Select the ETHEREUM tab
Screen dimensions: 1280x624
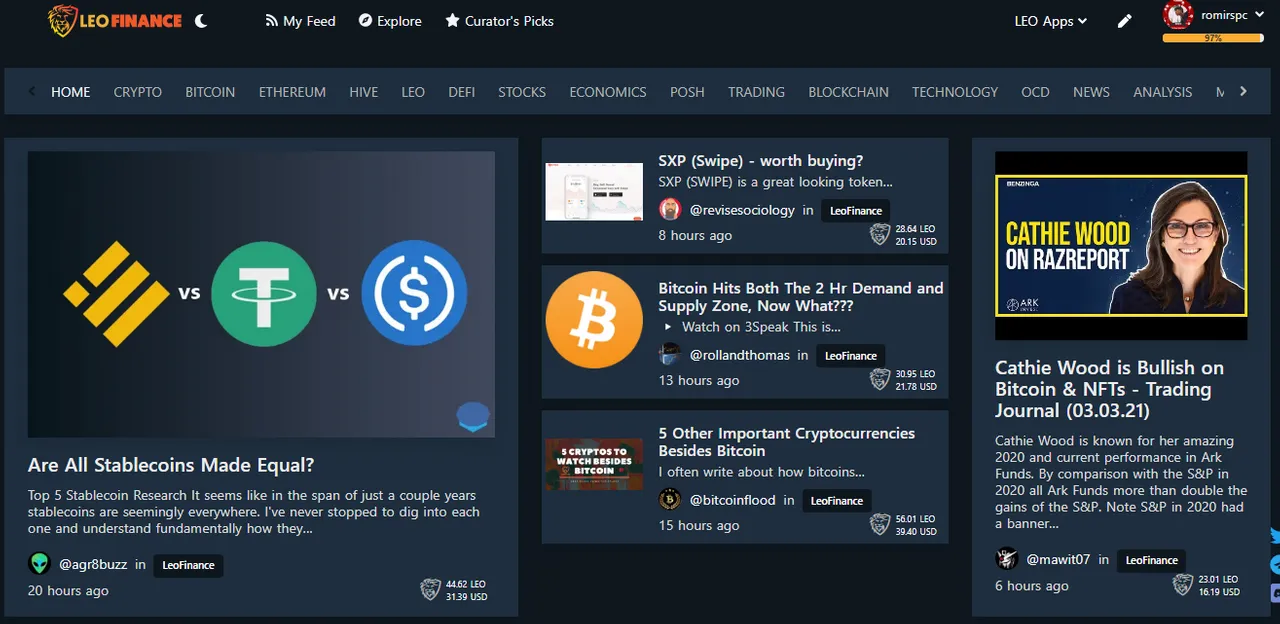pyautogui.click(x=292, y=92)
